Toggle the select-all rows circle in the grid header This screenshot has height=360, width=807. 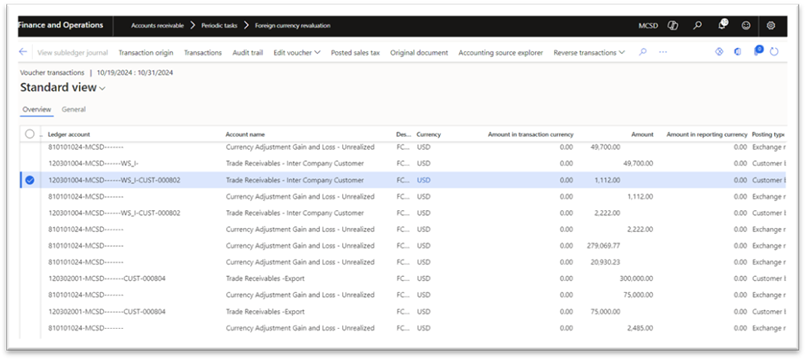coord(30,134)
